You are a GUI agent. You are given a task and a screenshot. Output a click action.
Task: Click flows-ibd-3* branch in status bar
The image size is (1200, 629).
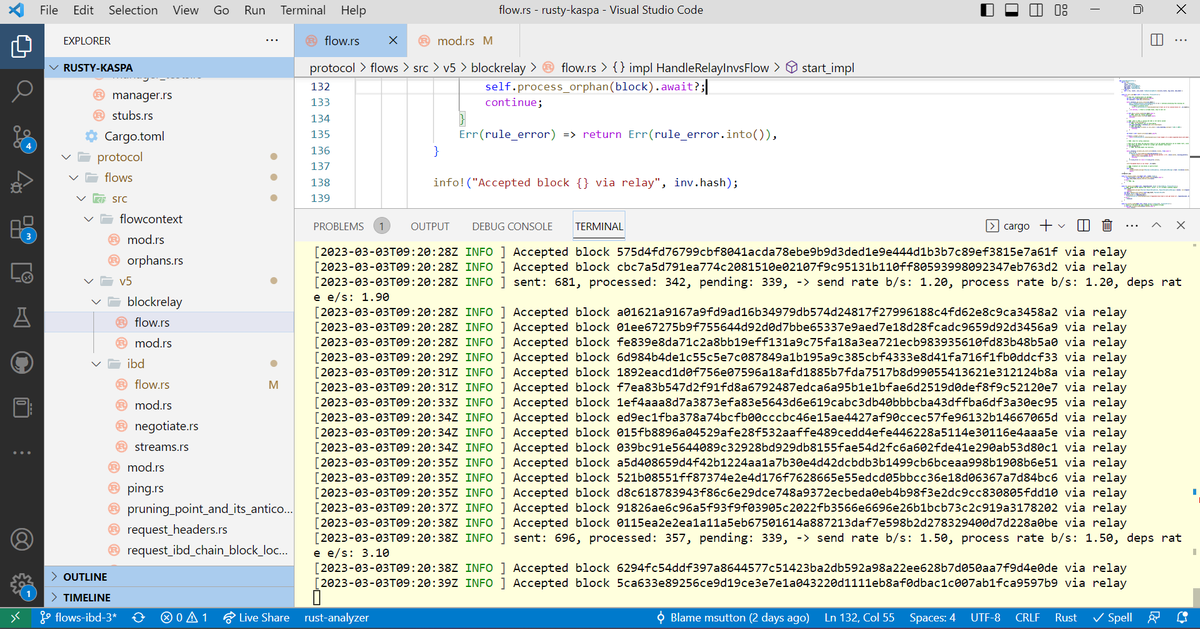78,617
